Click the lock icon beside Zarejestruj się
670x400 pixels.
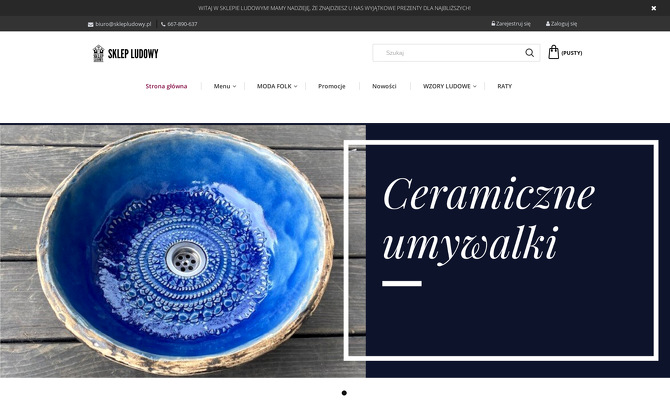click(x=493, y=24)
